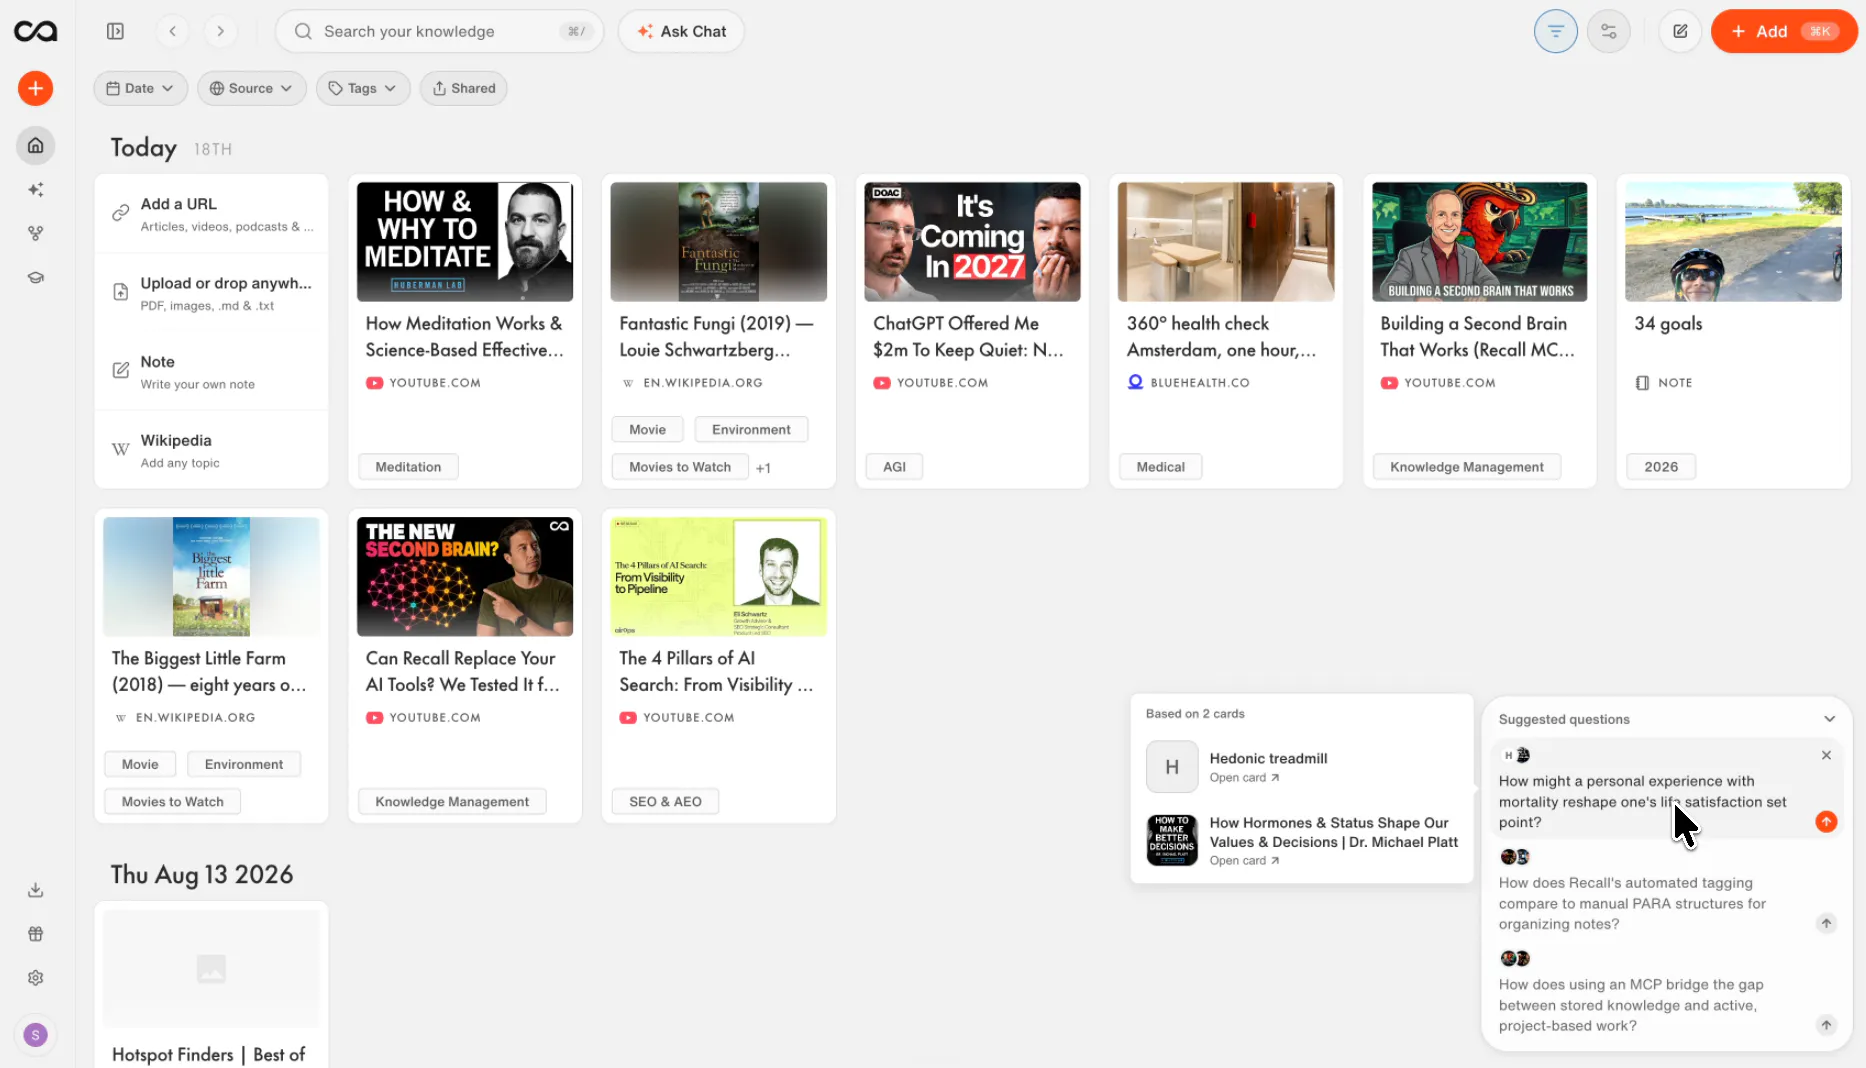Go forward with right arrow button
This screenshot has height=1068, width=1866.
[x=221, y=31]
